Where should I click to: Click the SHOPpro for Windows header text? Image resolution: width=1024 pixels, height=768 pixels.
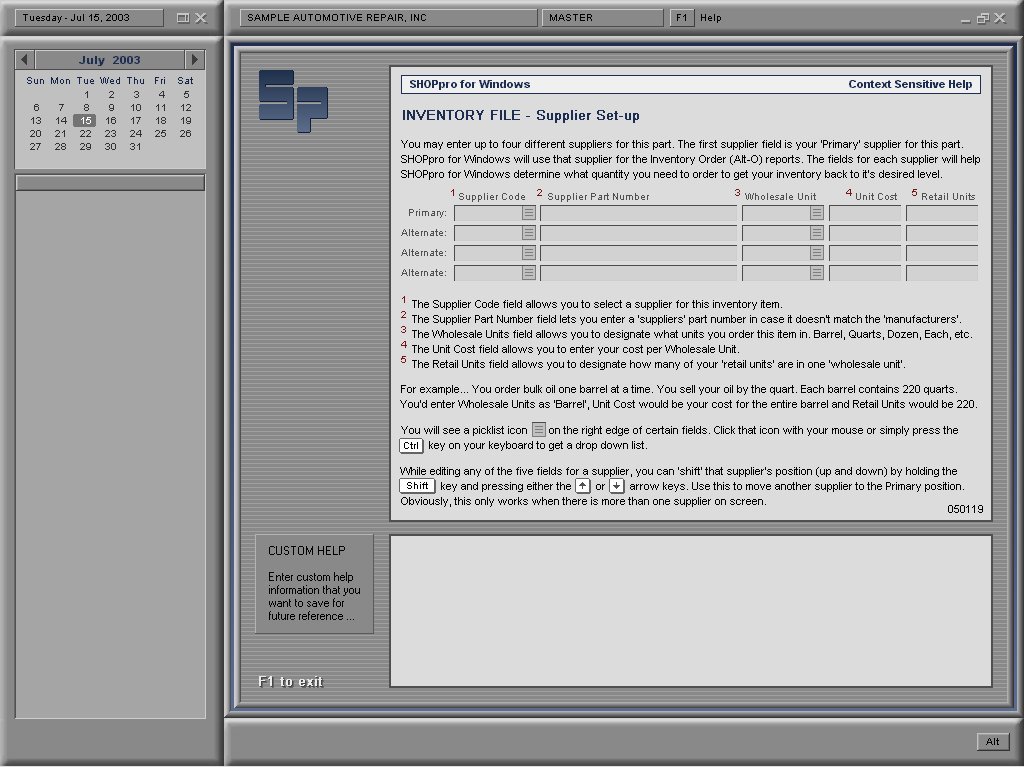click(470, 84)
